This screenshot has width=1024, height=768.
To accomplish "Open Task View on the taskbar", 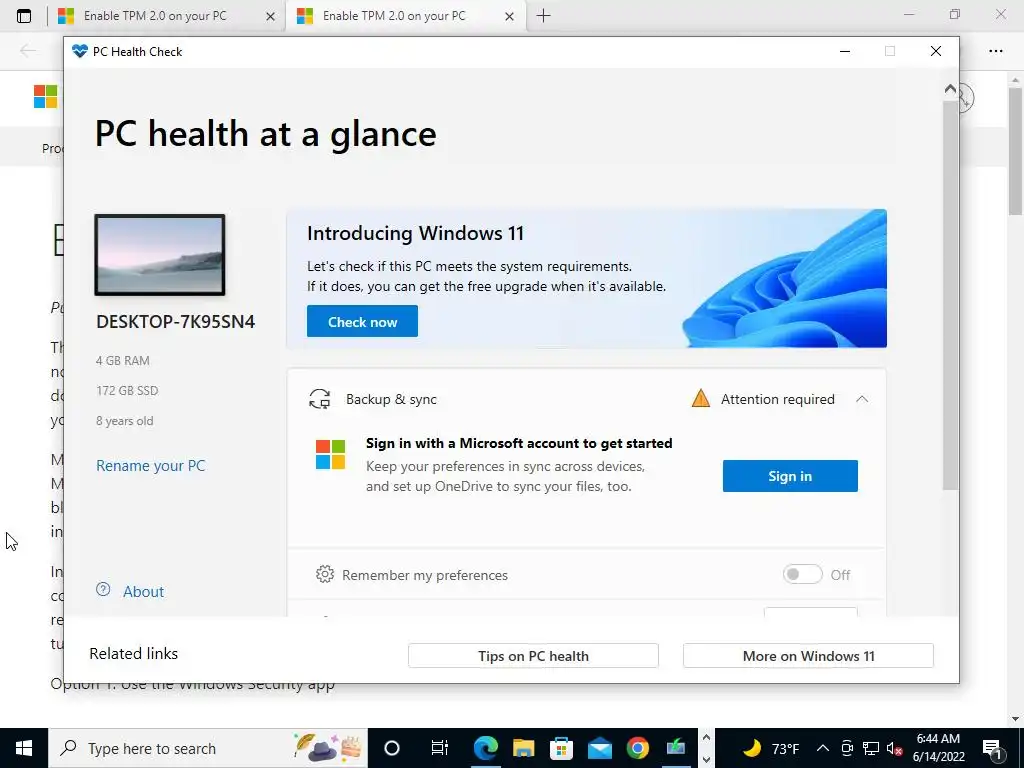I will 440,748.
